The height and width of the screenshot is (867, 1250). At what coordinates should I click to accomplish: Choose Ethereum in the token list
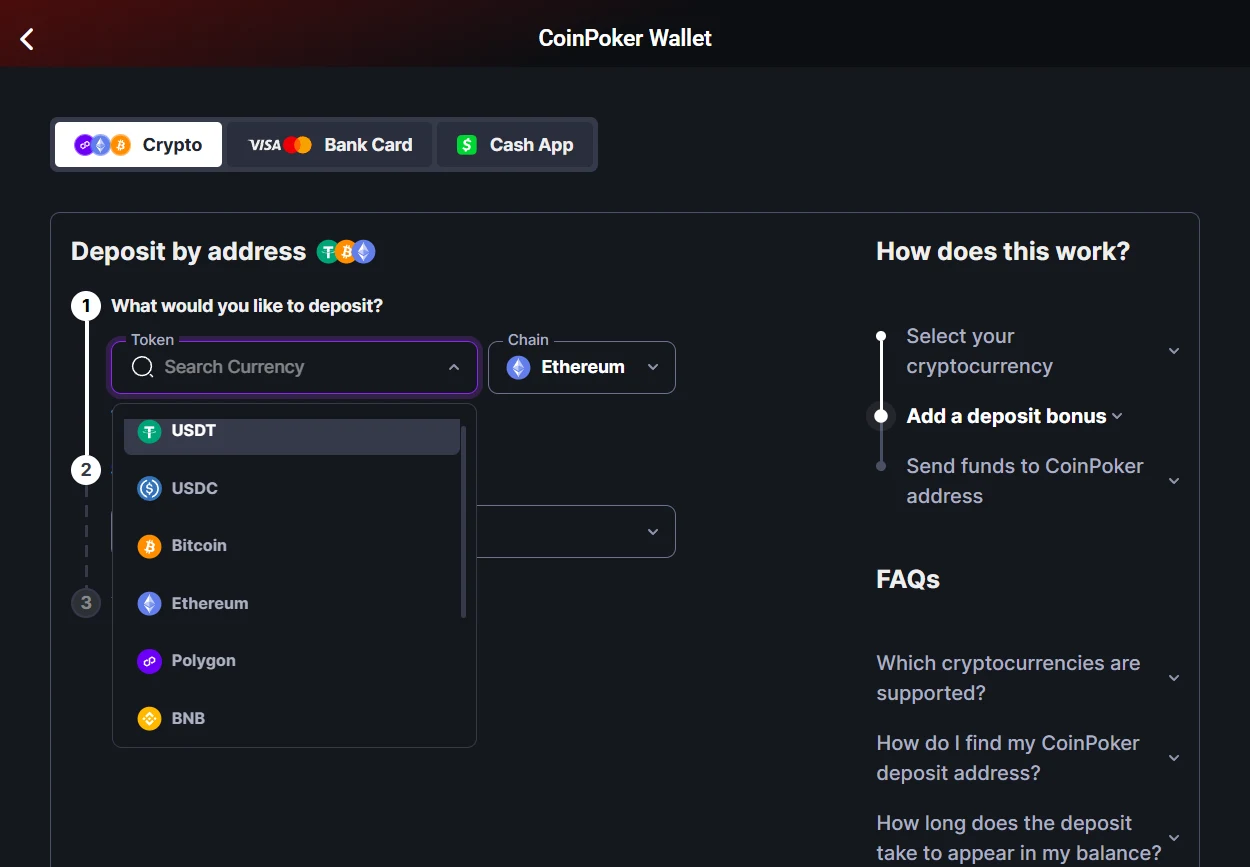(292, 603)
